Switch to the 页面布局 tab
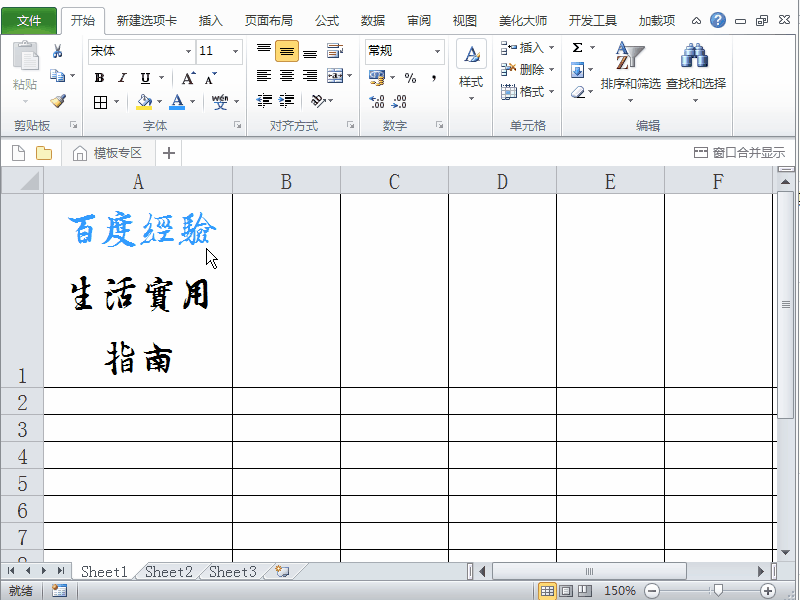The width and height of the screenshot is (800, 600). (268, 21)
